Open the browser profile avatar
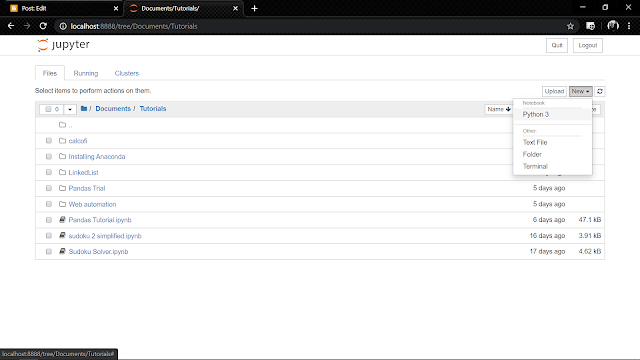640x360 pixels. tap(613, 26)
